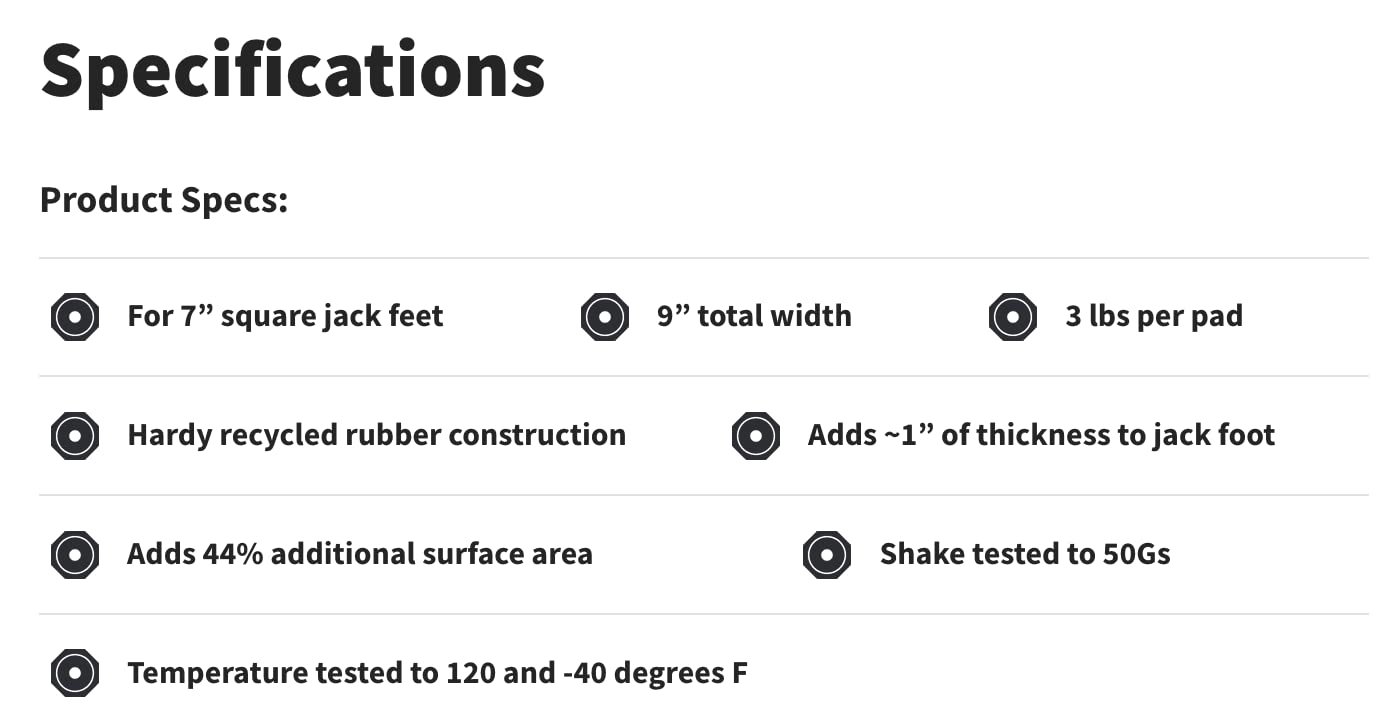
Task: Select the Product Specs: subheading
Action: tap(164, 200)
